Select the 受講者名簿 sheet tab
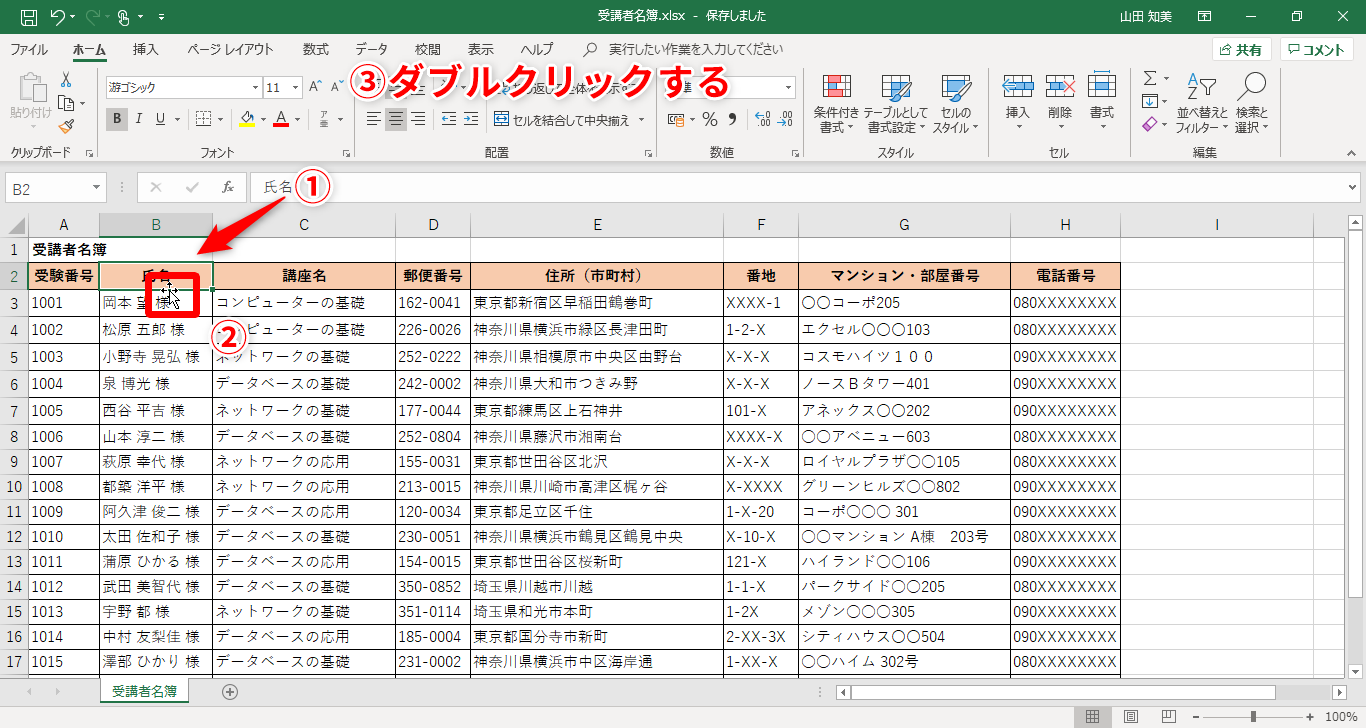Viewport: 1366px width, 728px height. pyautogui.click(x=145, y=691)
